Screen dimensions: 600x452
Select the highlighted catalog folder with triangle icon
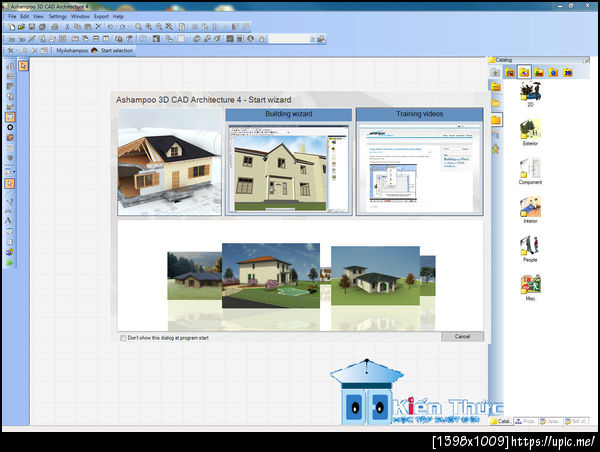coord(524,72)
